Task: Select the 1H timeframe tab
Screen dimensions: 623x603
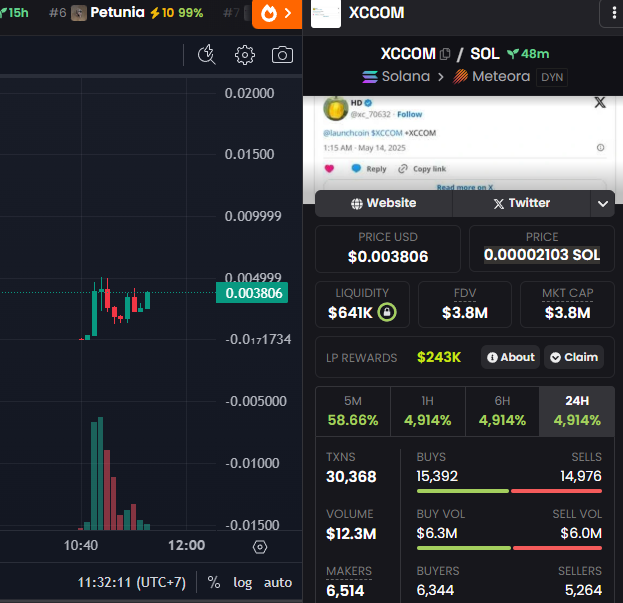Action: click(428, 411)
